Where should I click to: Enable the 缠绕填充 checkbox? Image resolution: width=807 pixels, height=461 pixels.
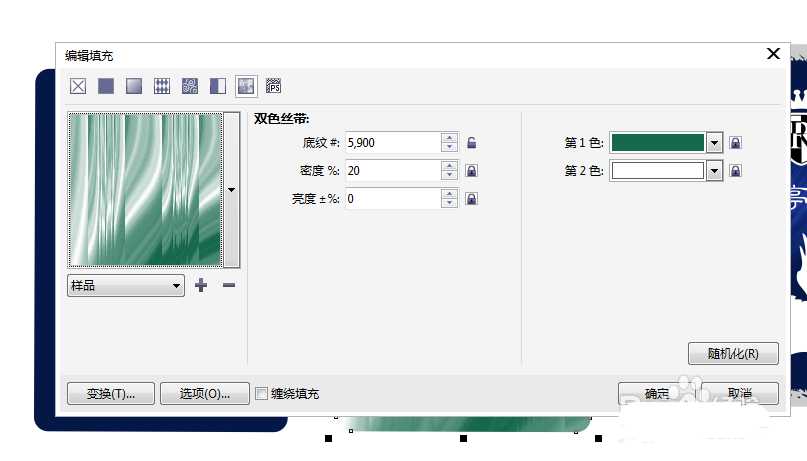(x=262, y=394)
